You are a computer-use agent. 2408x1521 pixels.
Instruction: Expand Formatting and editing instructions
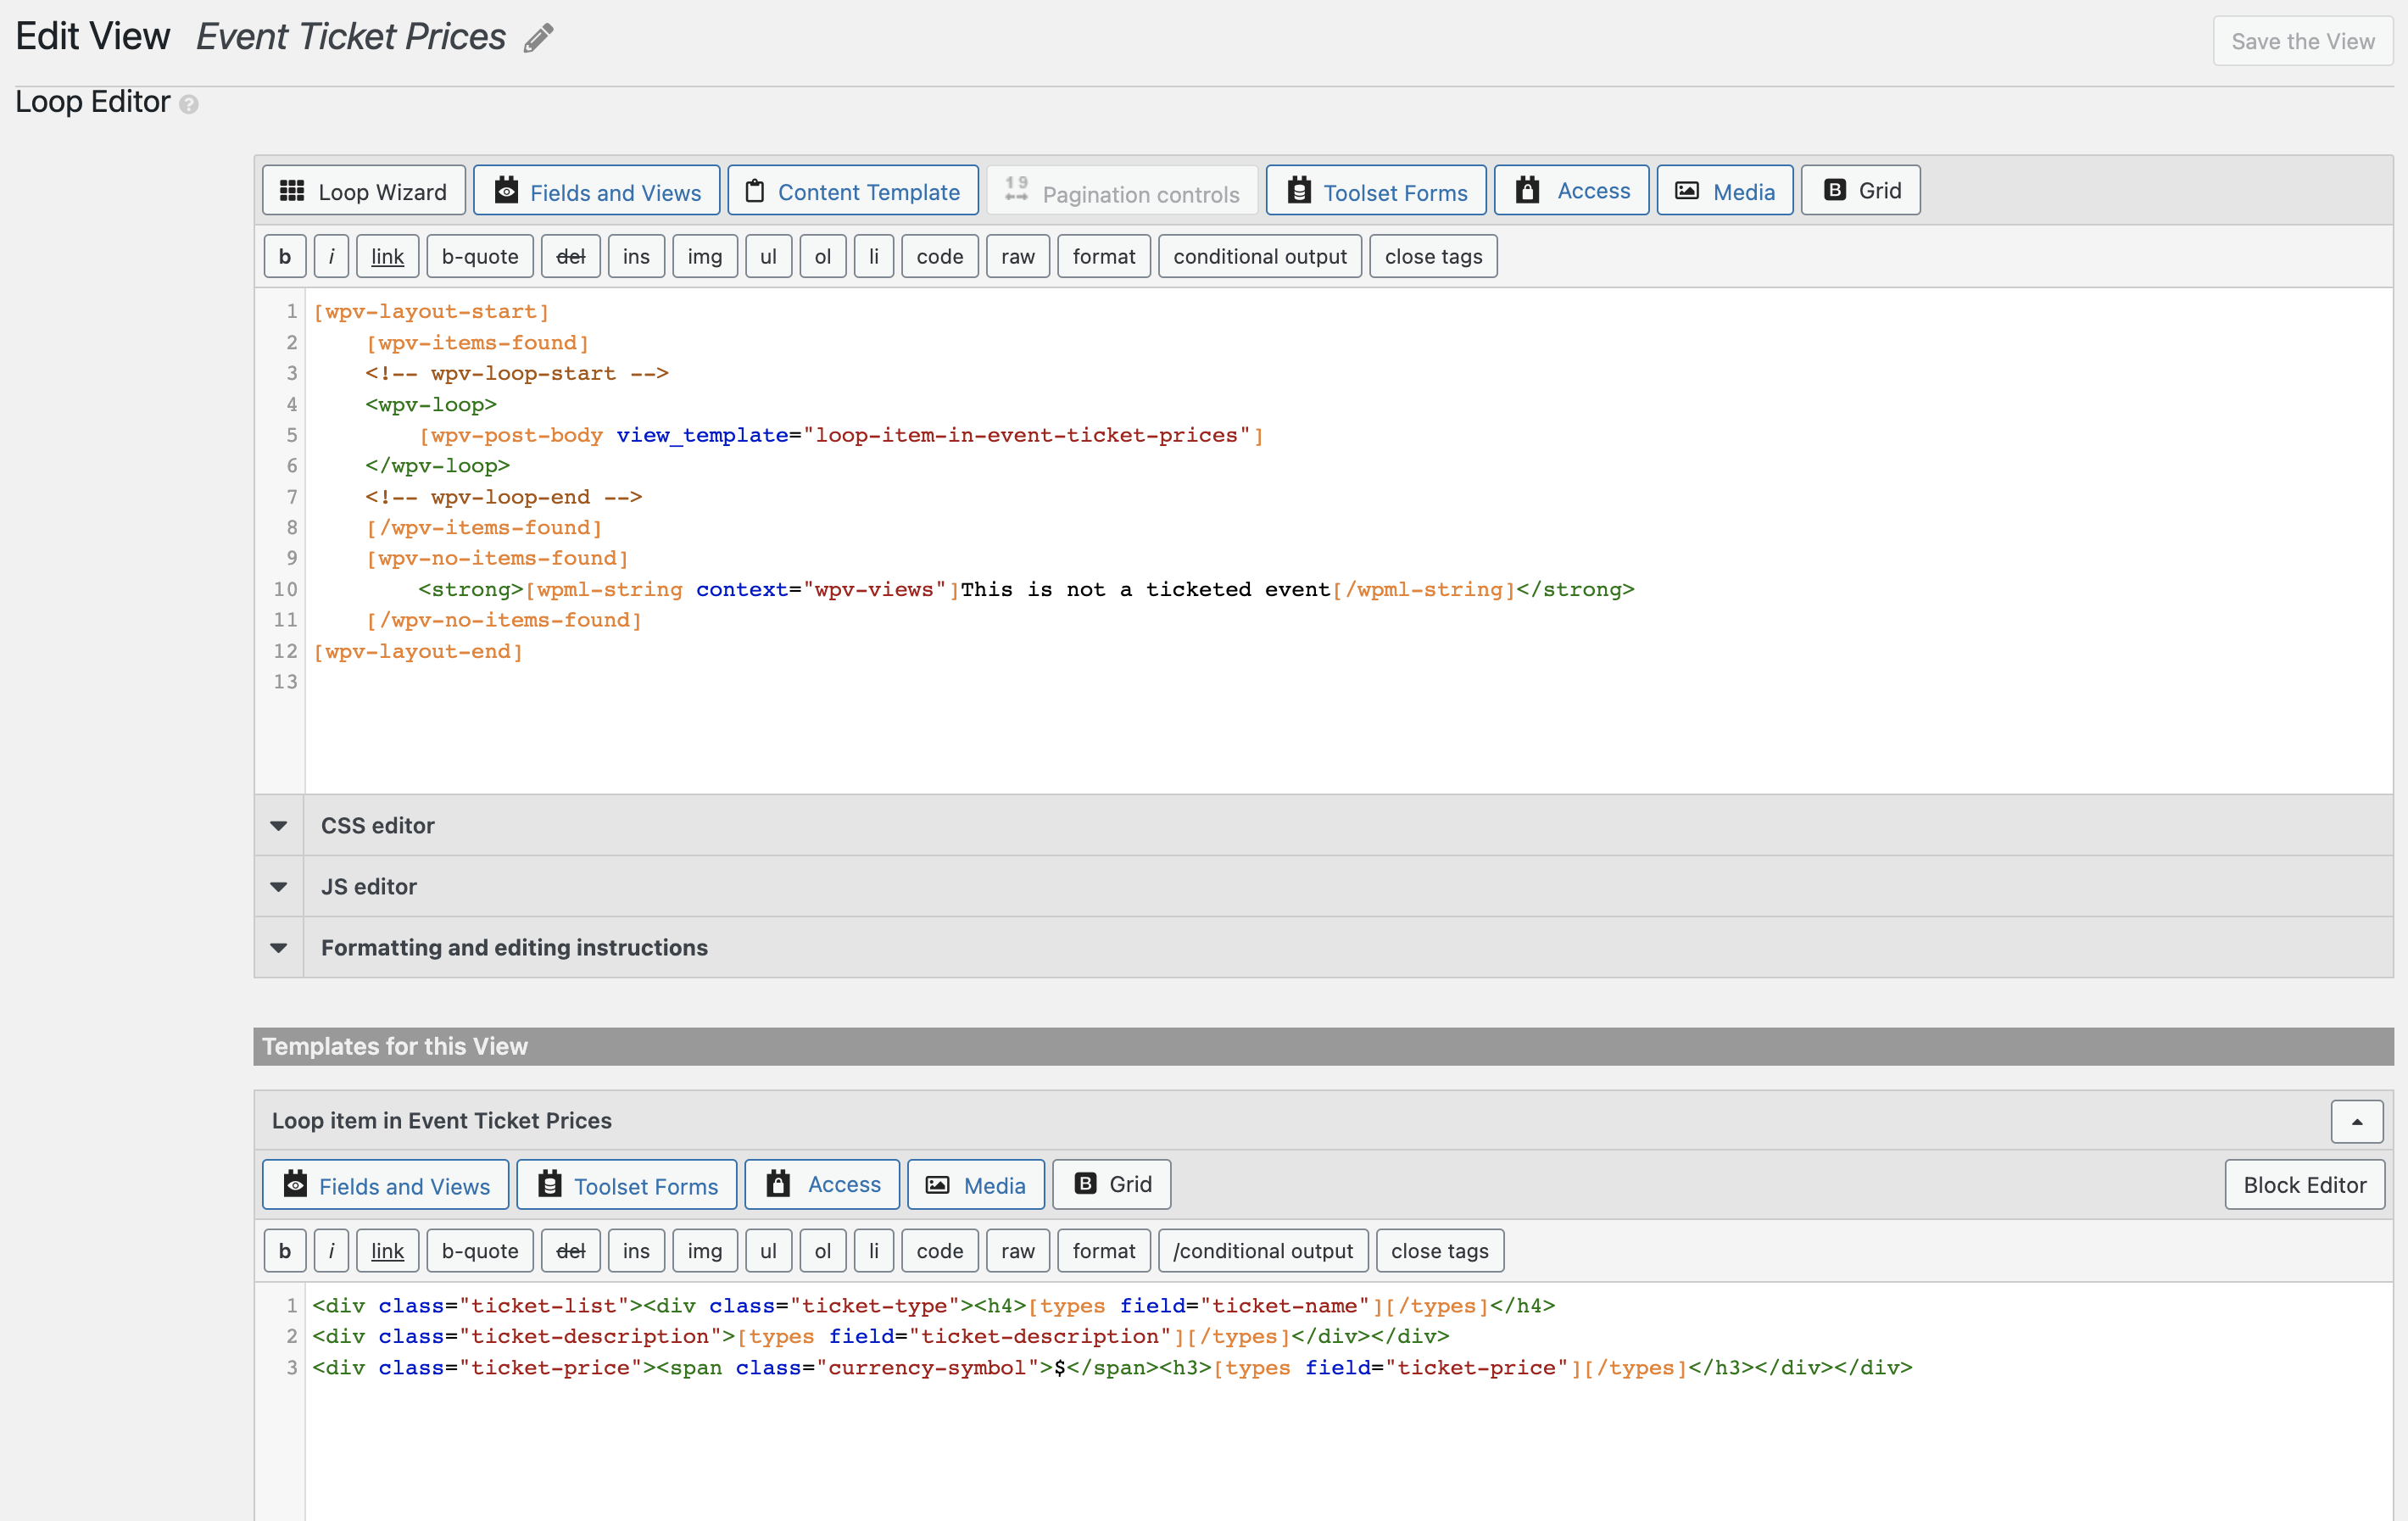coord(1323,947)
